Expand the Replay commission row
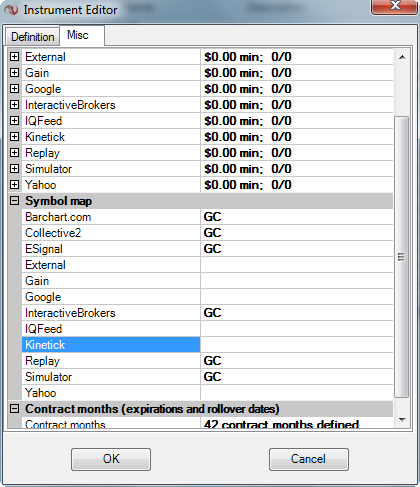The height and width of the screenshot is (487, 420). pos(14,153)
